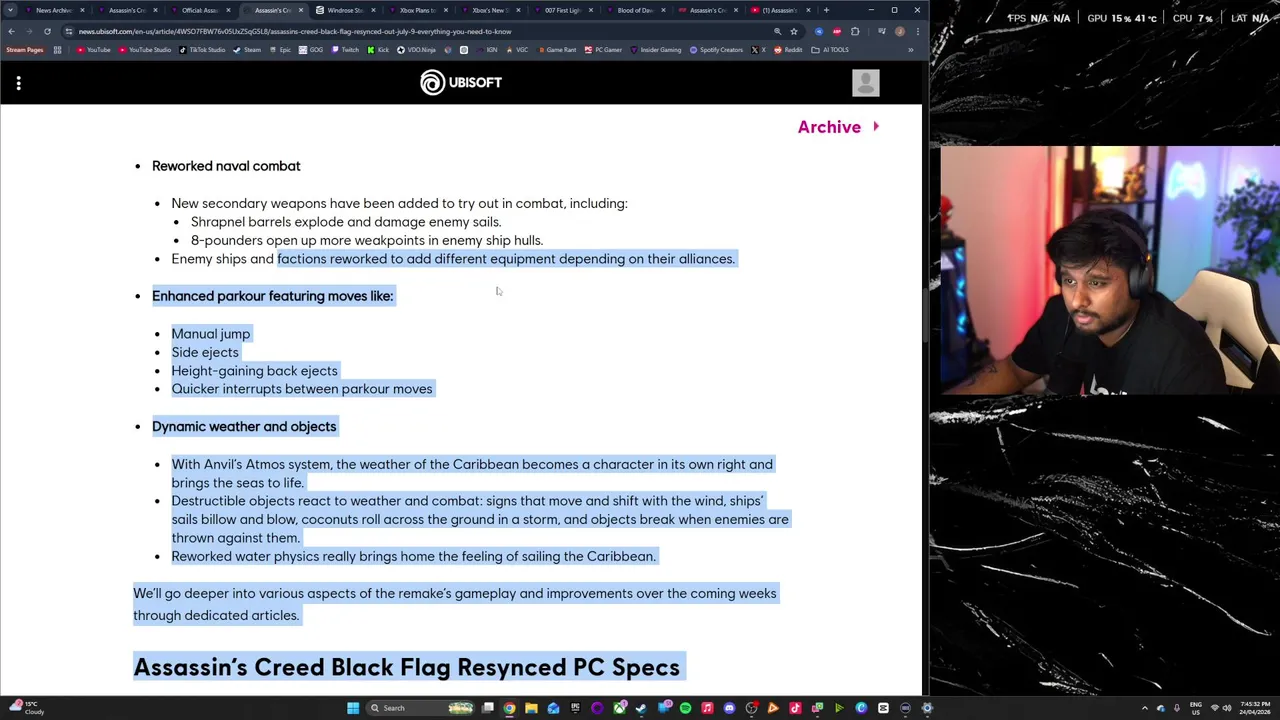Reload the page with the refresh icon
1280x720 pixels.
click(x=47, y=31)
